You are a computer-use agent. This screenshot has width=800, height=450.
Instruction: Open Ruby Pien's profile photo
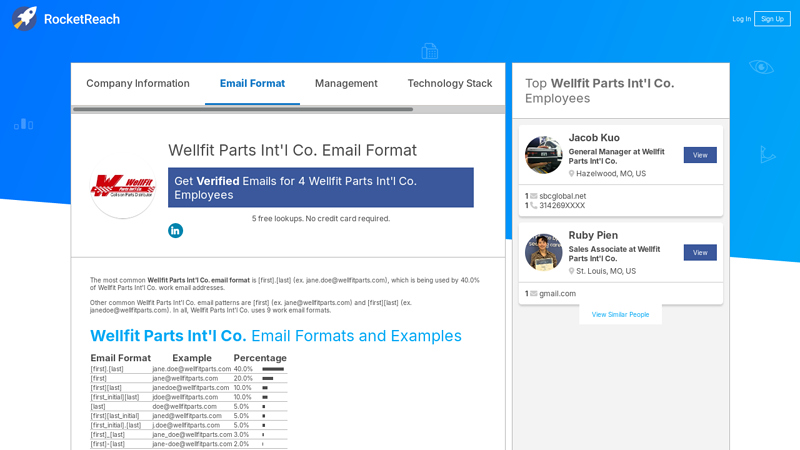click(544, 253)
